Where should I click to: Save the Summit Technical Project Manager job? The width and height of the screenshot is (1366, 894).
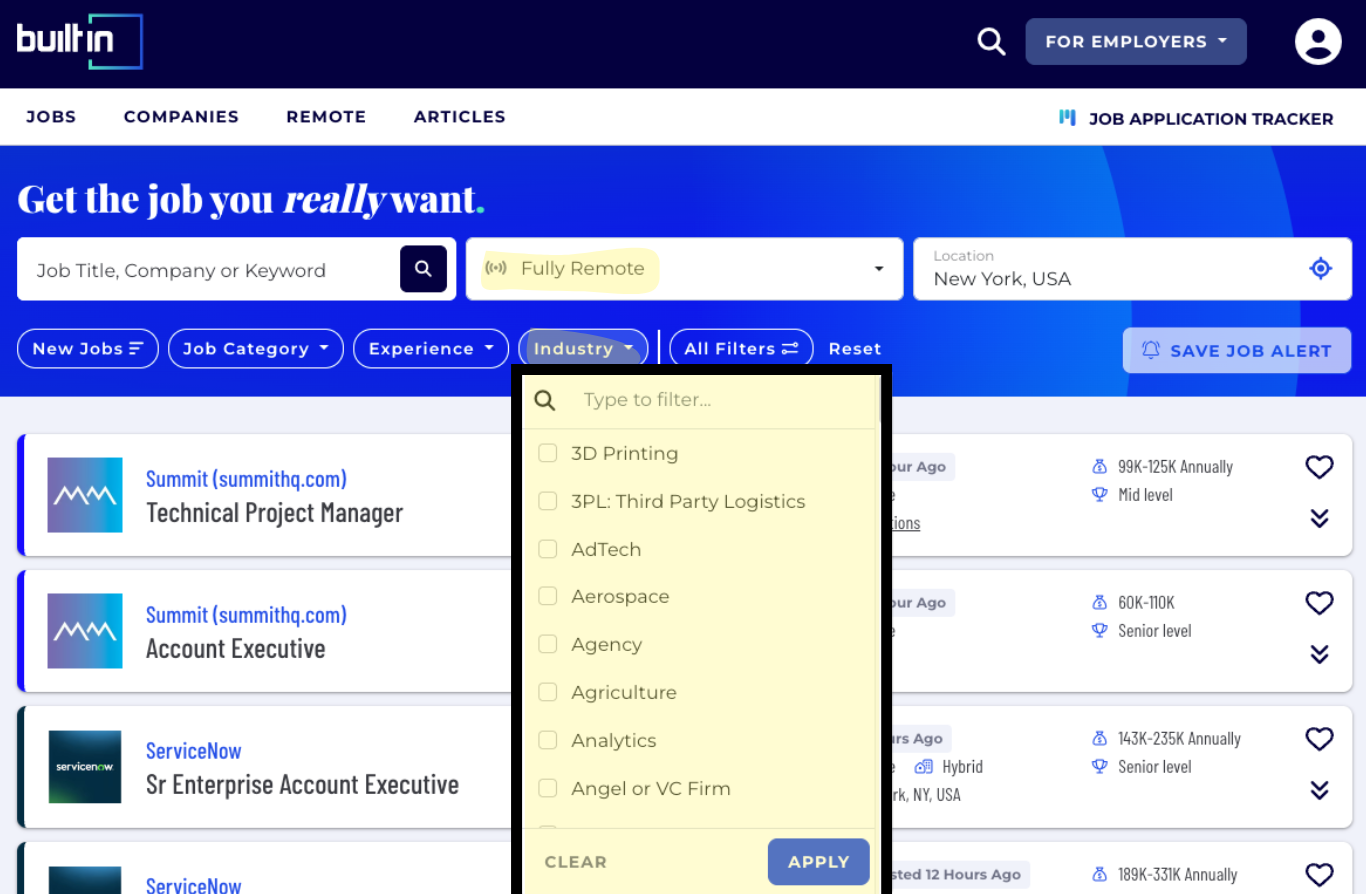(x=1319, y=467)
